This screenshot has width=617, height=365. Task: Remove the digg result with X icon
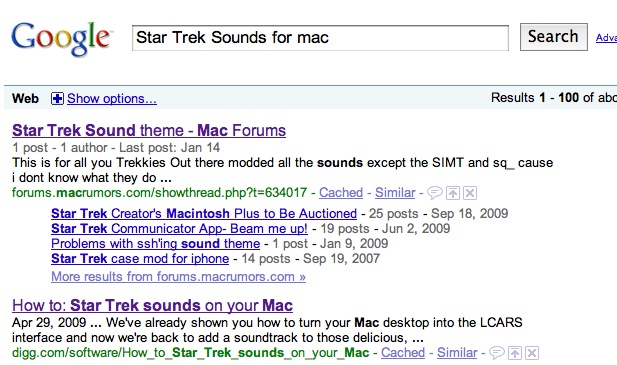532,353
